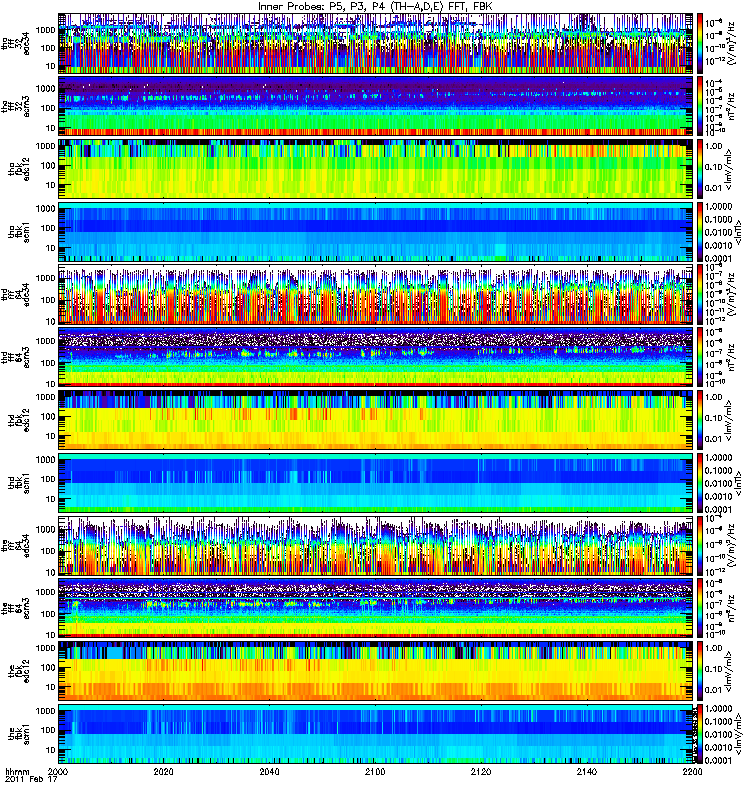This screenshot has height=800, width=750.
Task: Click inside the tha fbk edc12 spectrogram
Action: (375, 169)
